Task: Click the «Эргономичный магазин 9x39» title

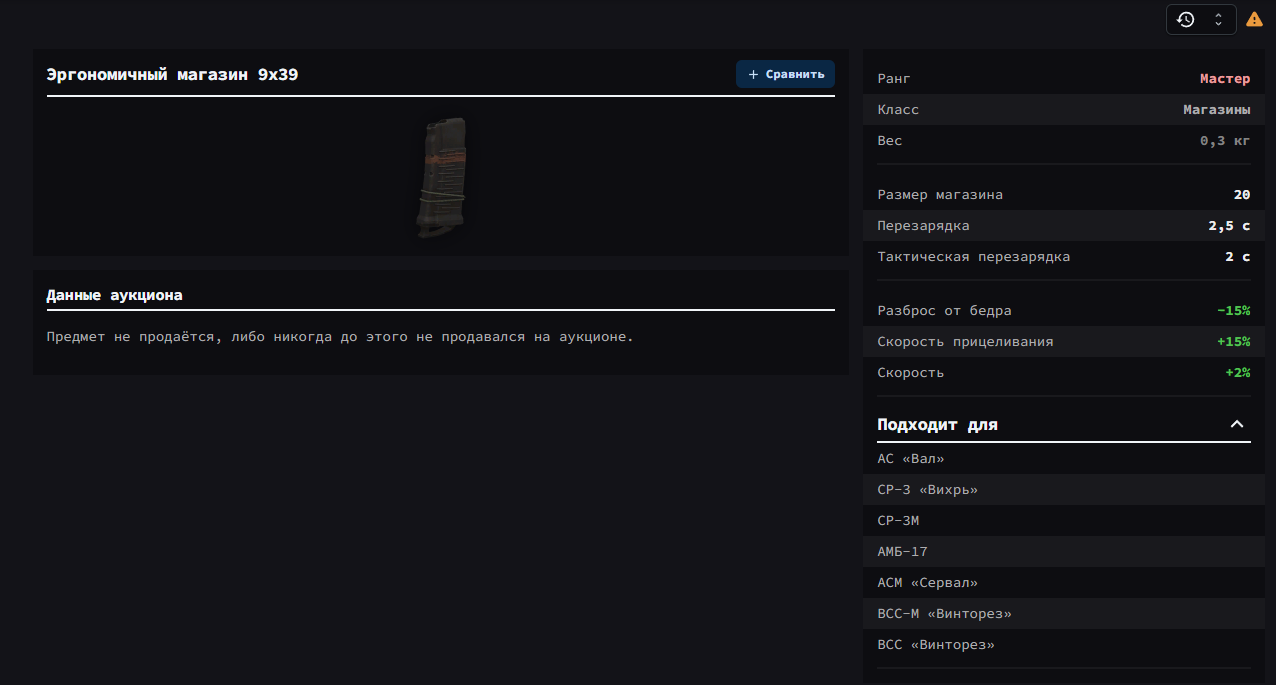Action: pyautogui.click(x=172, y=75)
